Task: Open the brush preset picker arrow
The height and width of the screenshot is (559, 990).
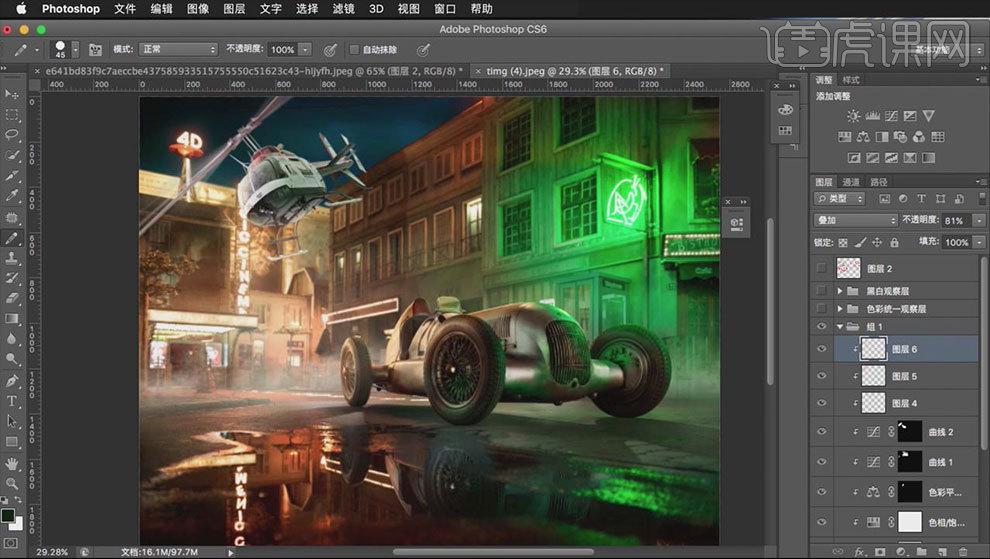Action: coord(75,49)
